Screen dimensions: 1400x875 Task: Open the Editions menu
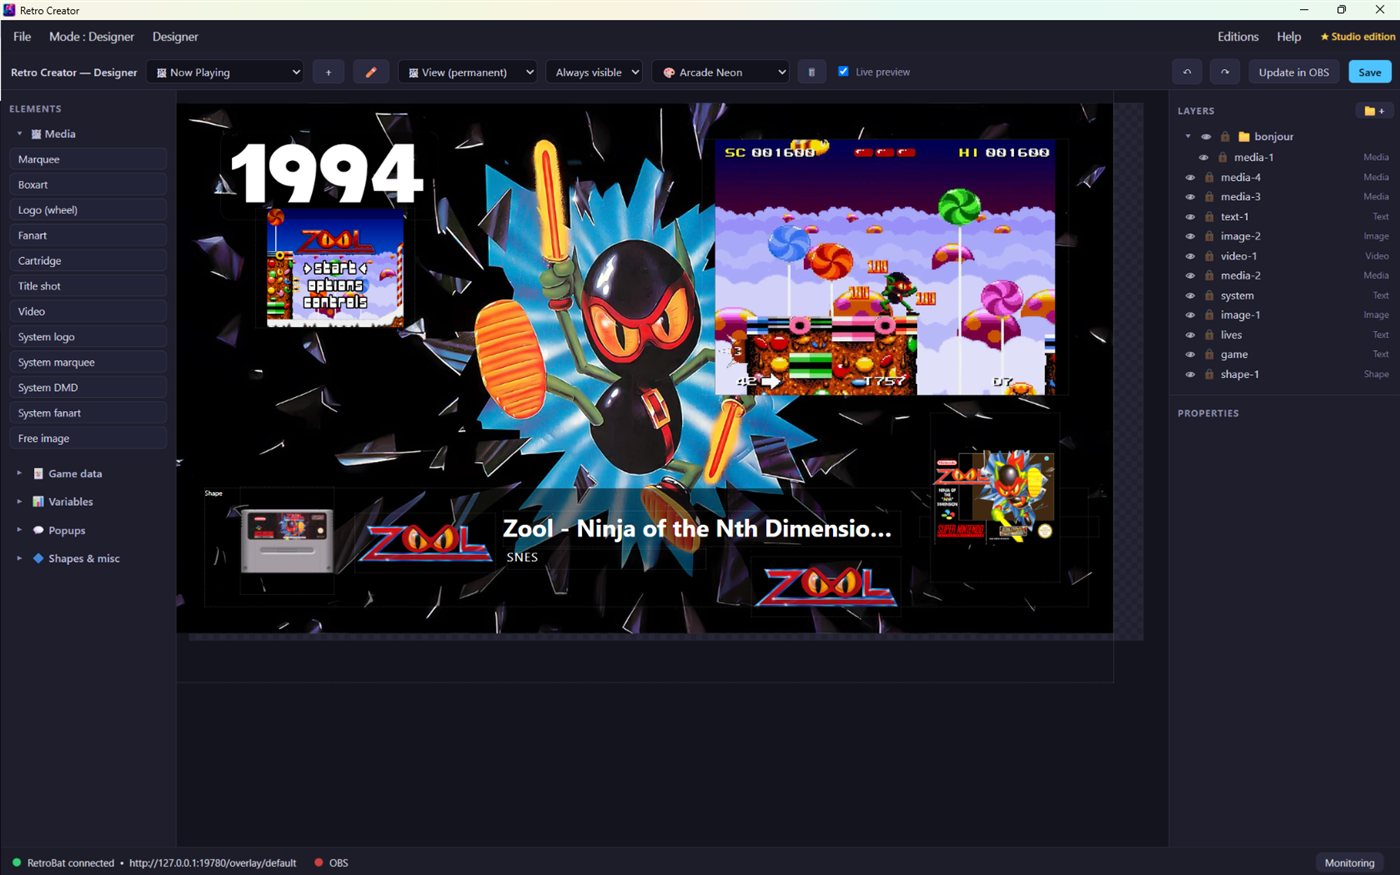pyautogui.click(x=1238, y=37)
